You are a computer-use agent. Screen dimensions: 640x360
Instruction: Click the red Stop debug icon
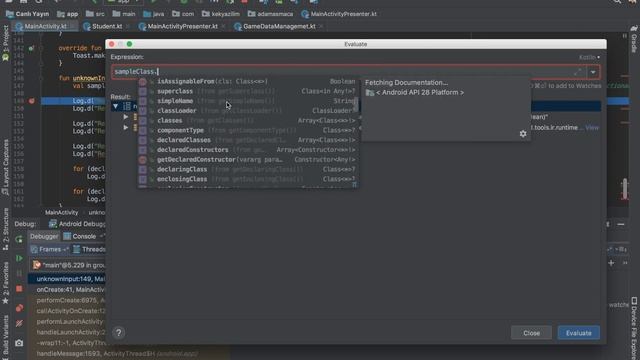pyautogui.click(x=19, y=289)
